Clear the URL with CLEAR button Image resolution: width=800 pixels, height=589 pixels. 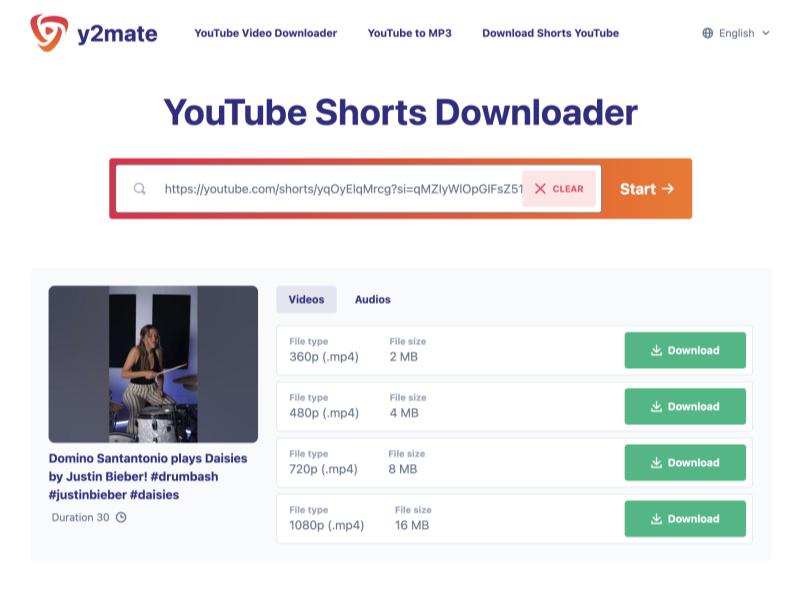point(559,189)
